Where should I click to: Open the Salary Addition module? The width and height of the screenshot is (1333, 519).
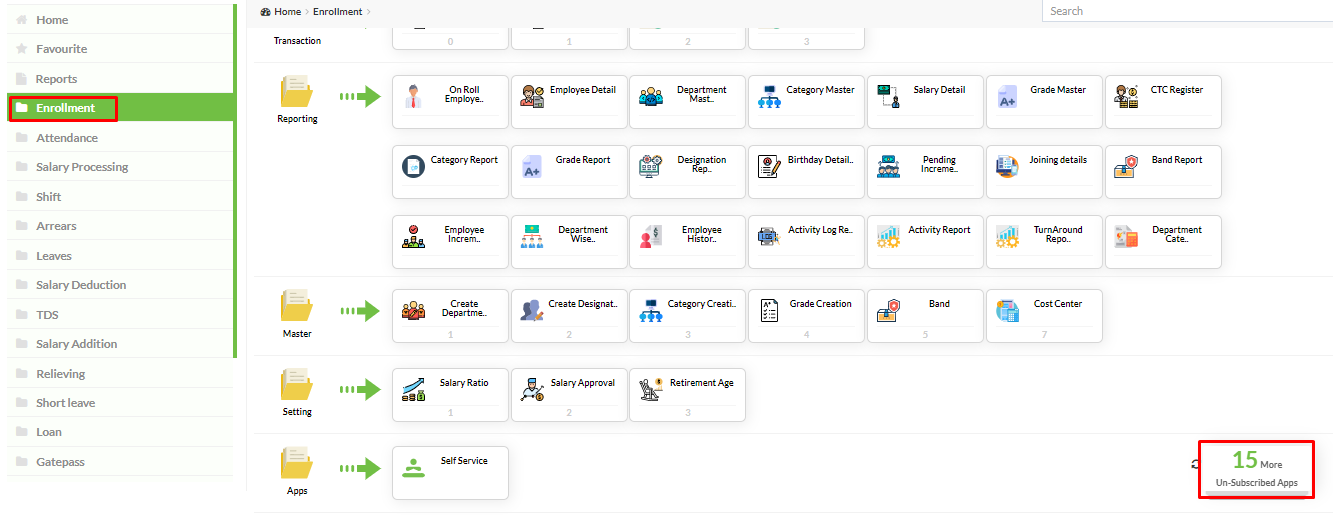tap(121, 344)
